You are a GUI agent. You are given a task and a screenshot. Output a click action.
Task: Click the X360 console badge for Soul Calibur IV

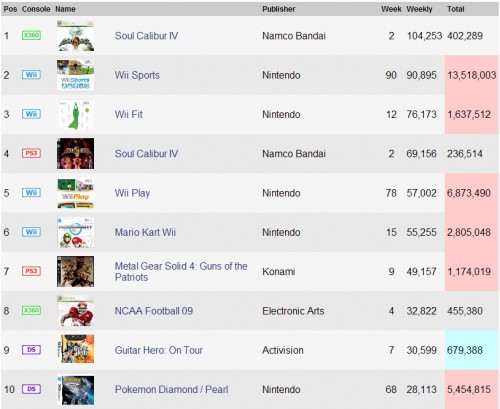(31, 35)
